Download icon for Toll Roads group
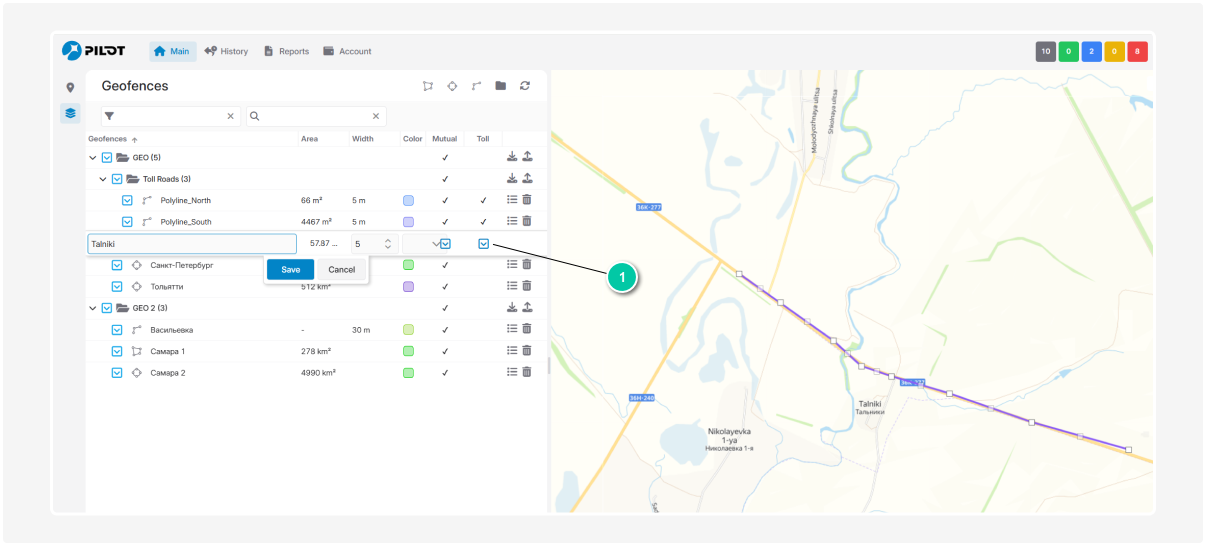 [512, 178]
